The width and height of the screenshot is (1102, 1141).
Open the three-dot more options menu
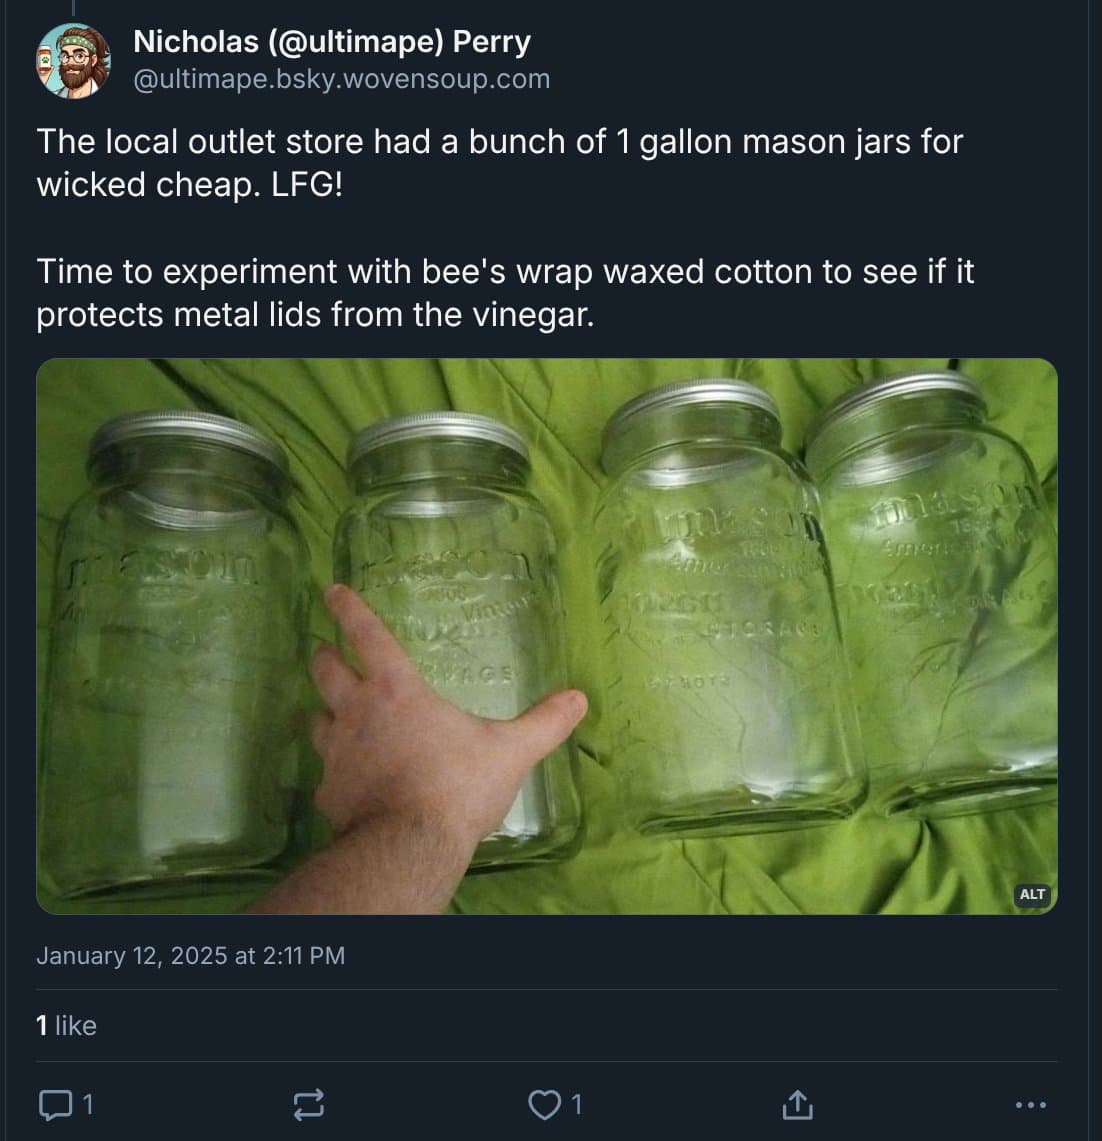tap(1030, 1105)
